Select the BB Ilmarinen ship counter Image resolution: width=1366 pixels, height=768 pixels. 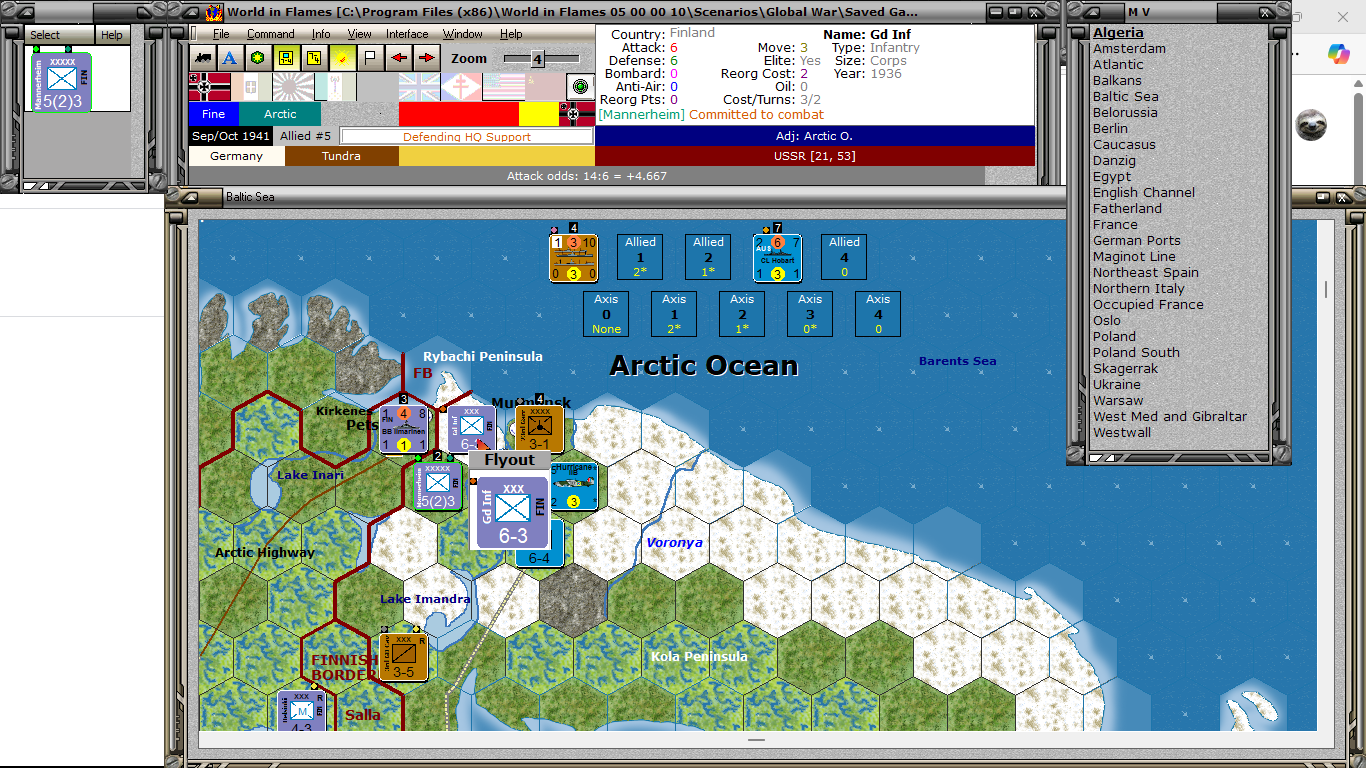pyautogui.click(x=404, y=429)
